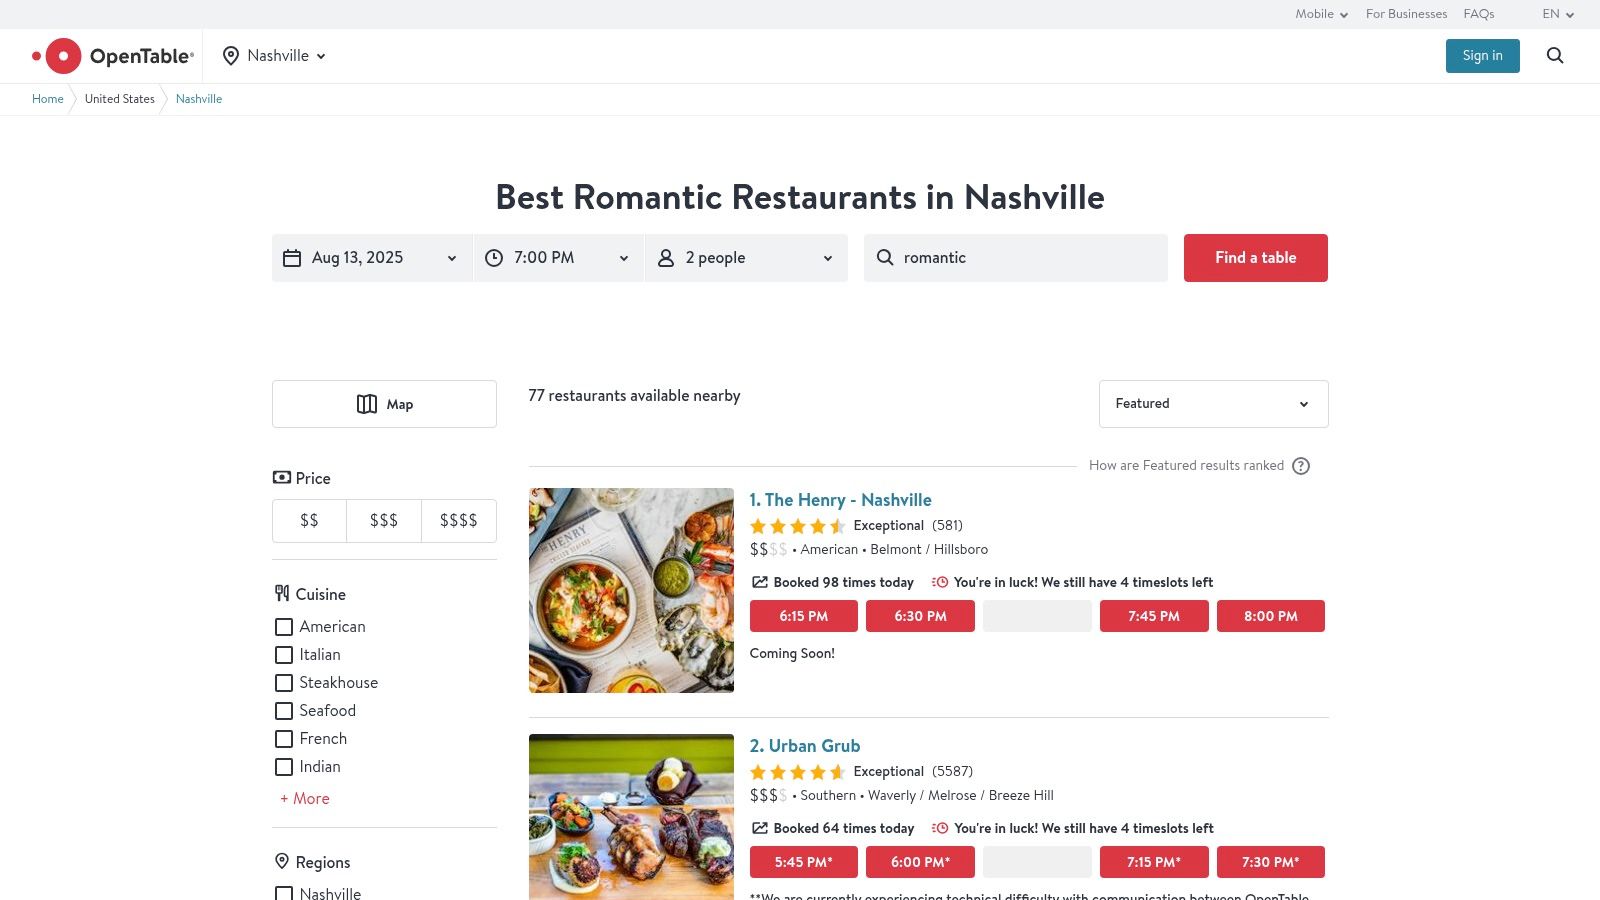Open the FAQs page
This screenshot has height=900, width=1600.
point(1479,14)
